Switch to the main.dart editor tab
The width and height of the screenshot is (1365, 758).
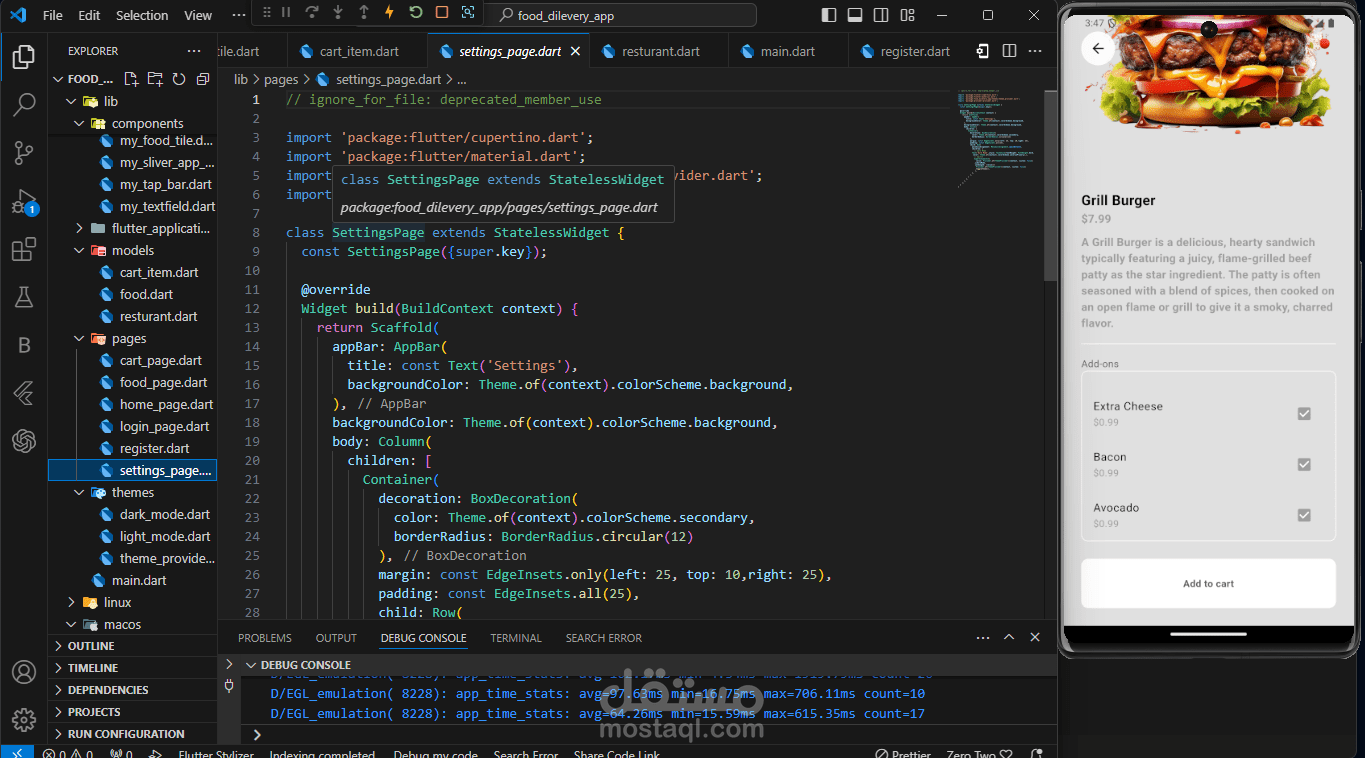coord(787,51)
